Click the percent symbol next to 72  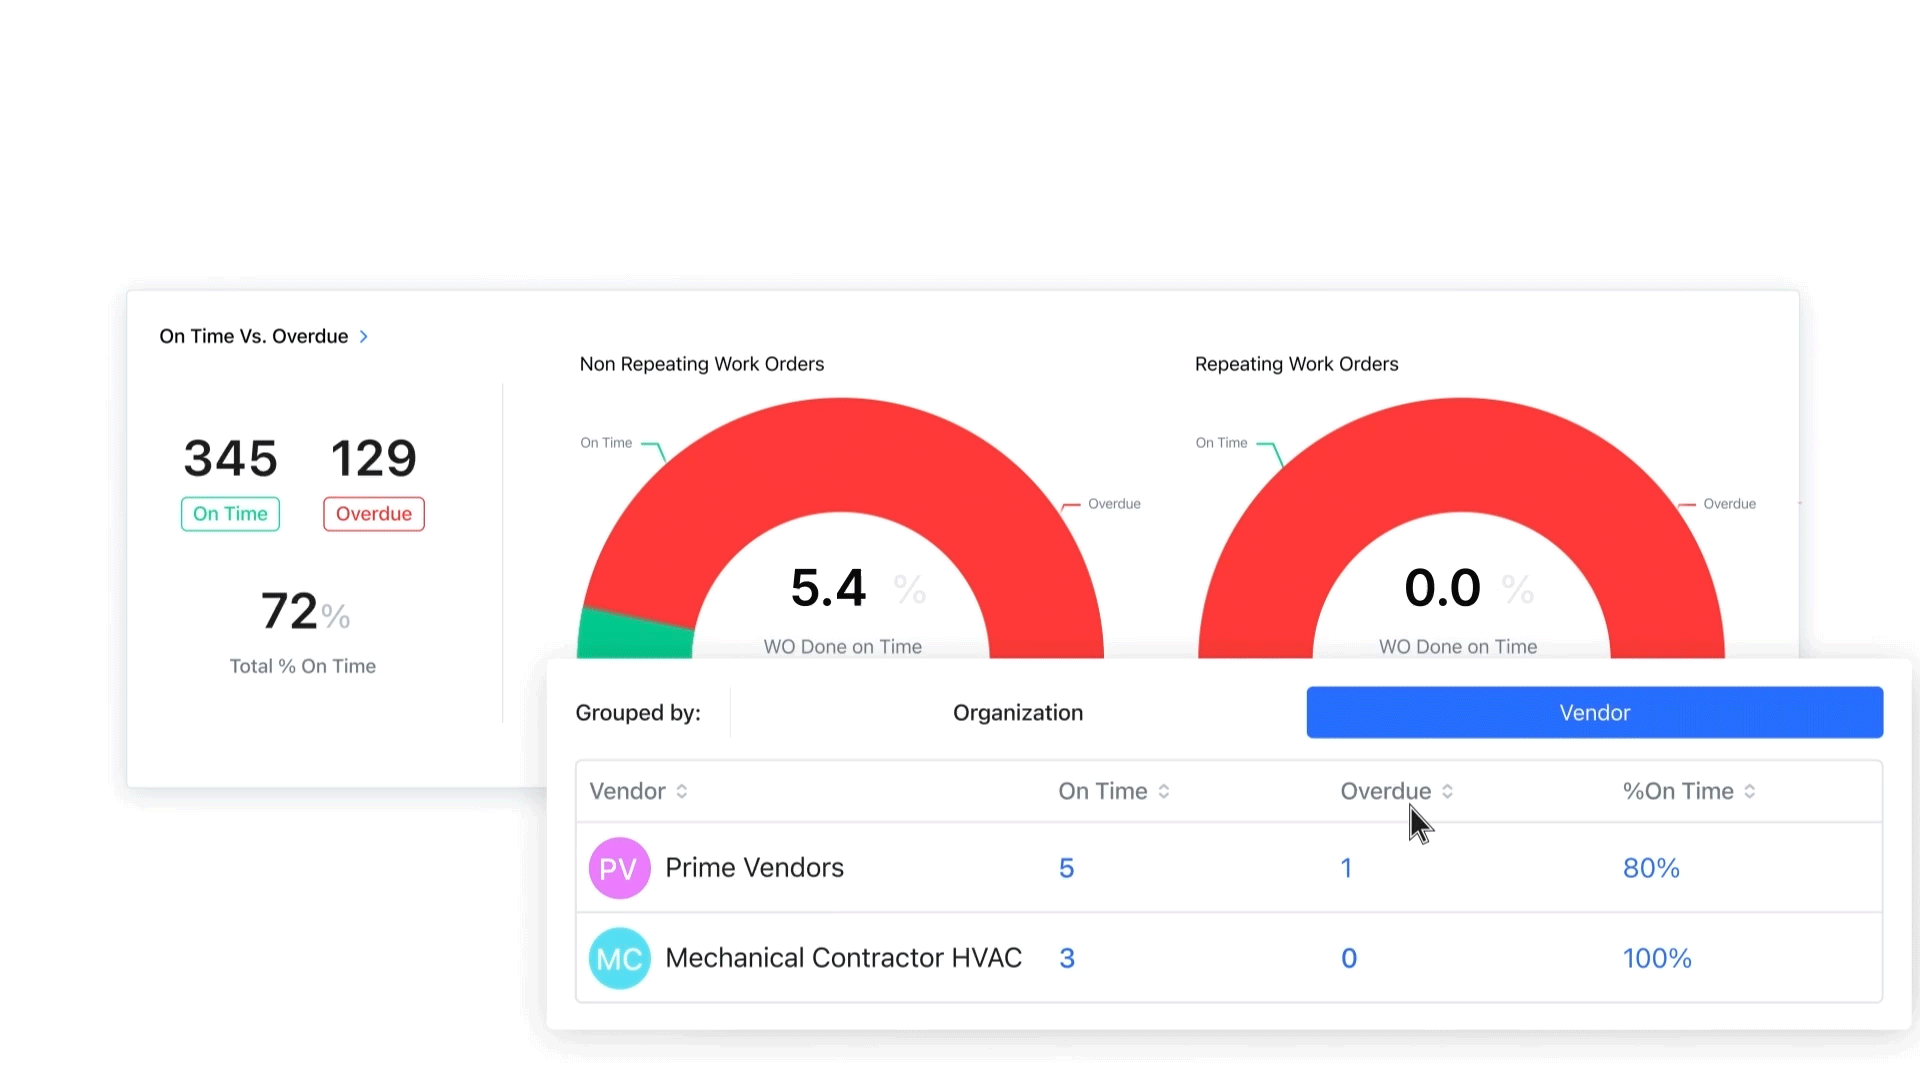(337, 617)
